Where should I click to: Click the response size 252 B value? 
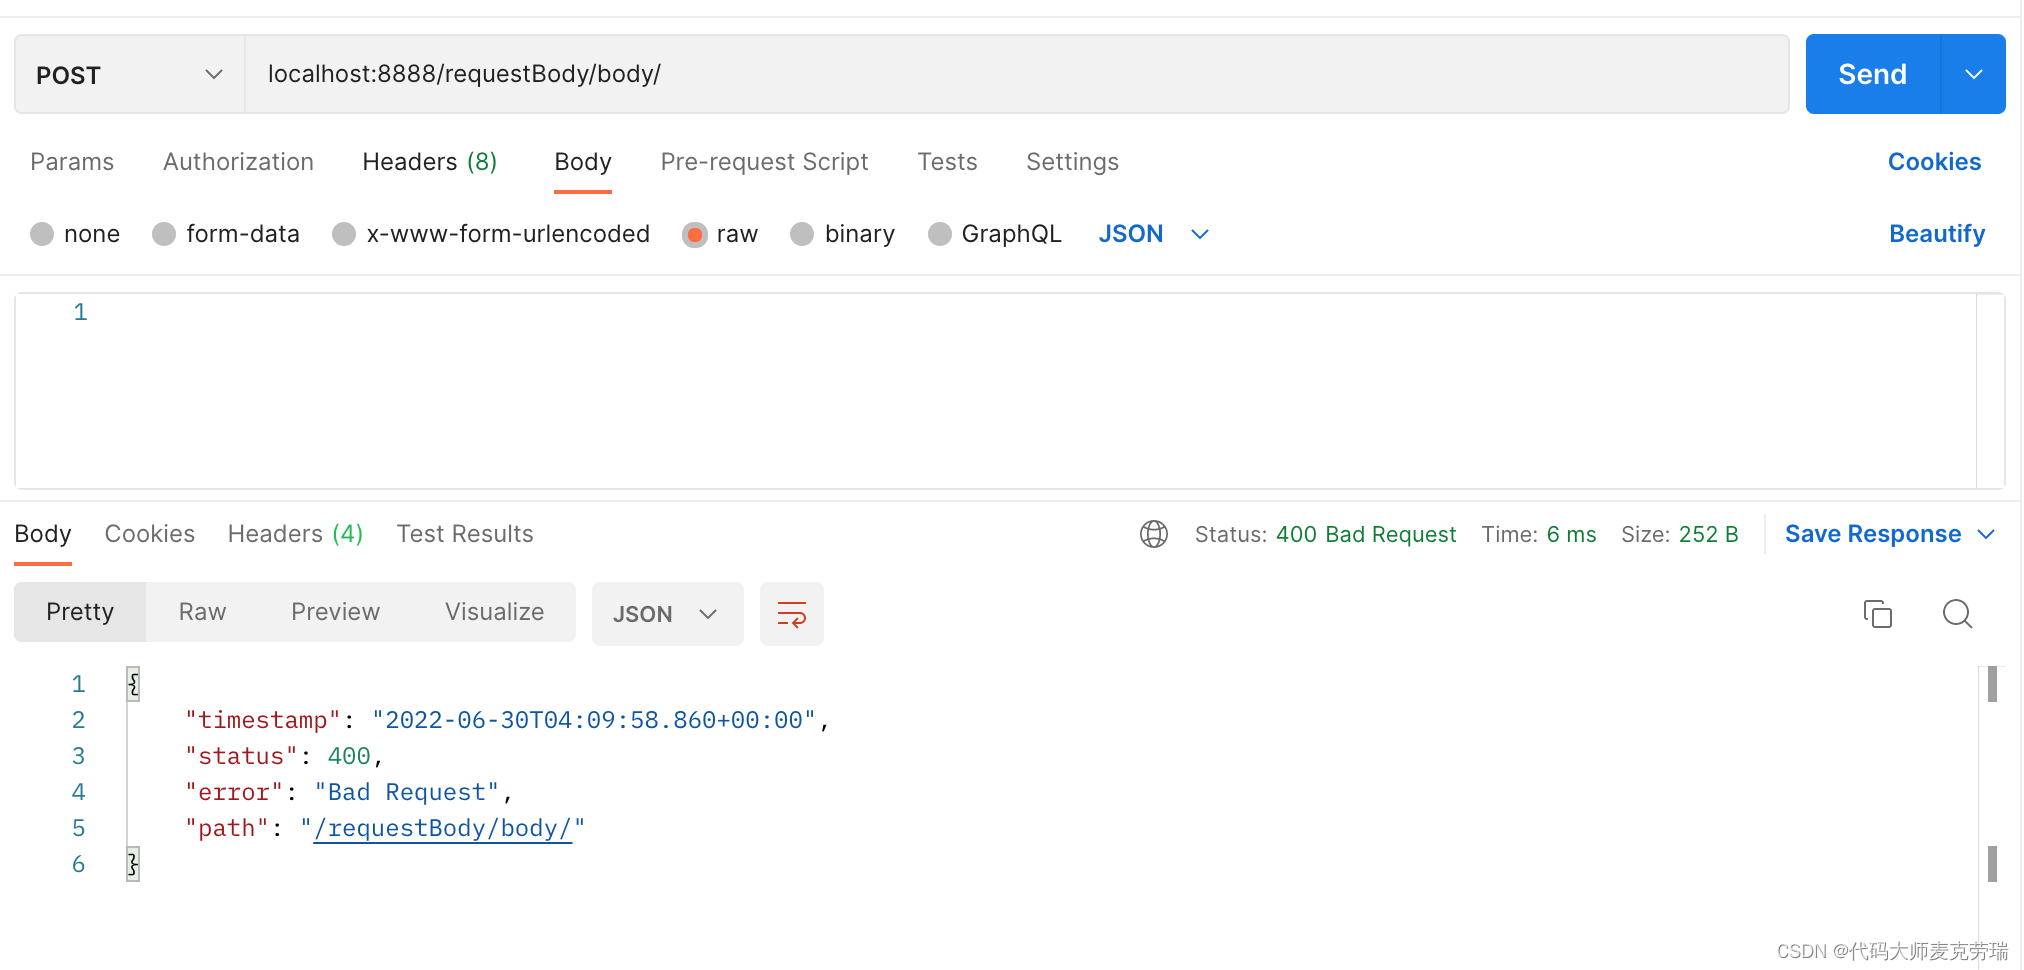point(1708,534)
